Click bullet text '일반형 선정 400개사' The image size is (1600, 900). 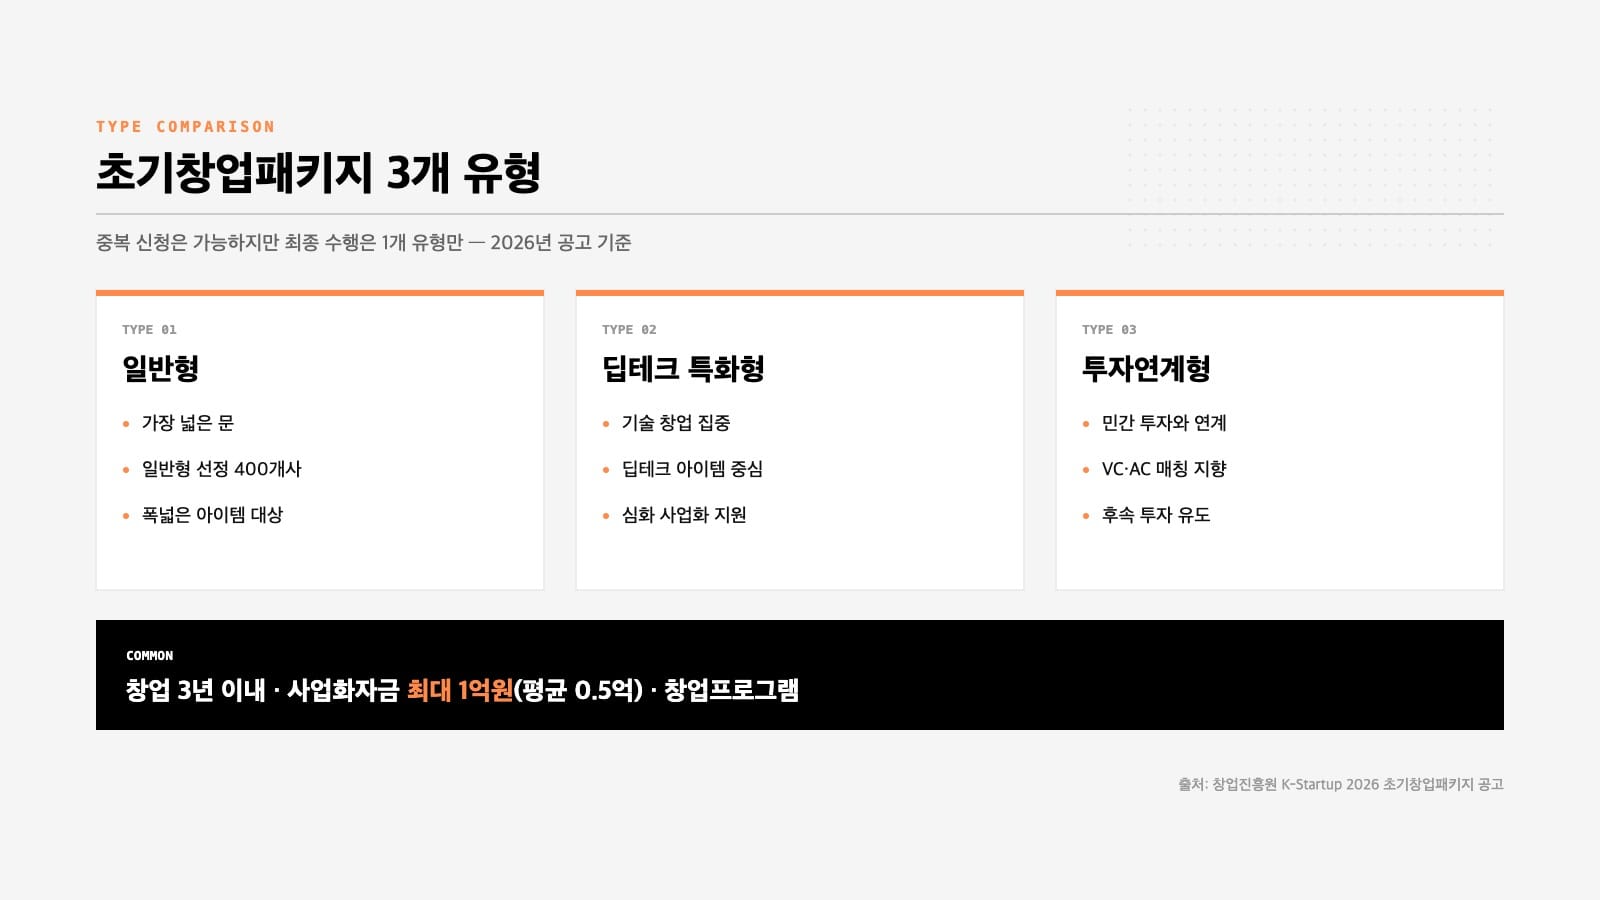coord(221,469)
